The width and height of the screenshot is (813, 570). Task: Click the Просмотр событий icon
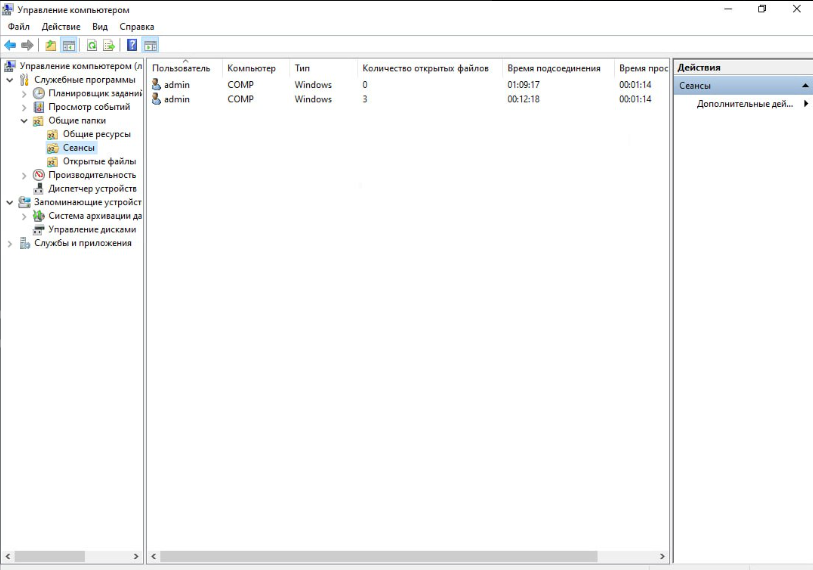point(39,107)
